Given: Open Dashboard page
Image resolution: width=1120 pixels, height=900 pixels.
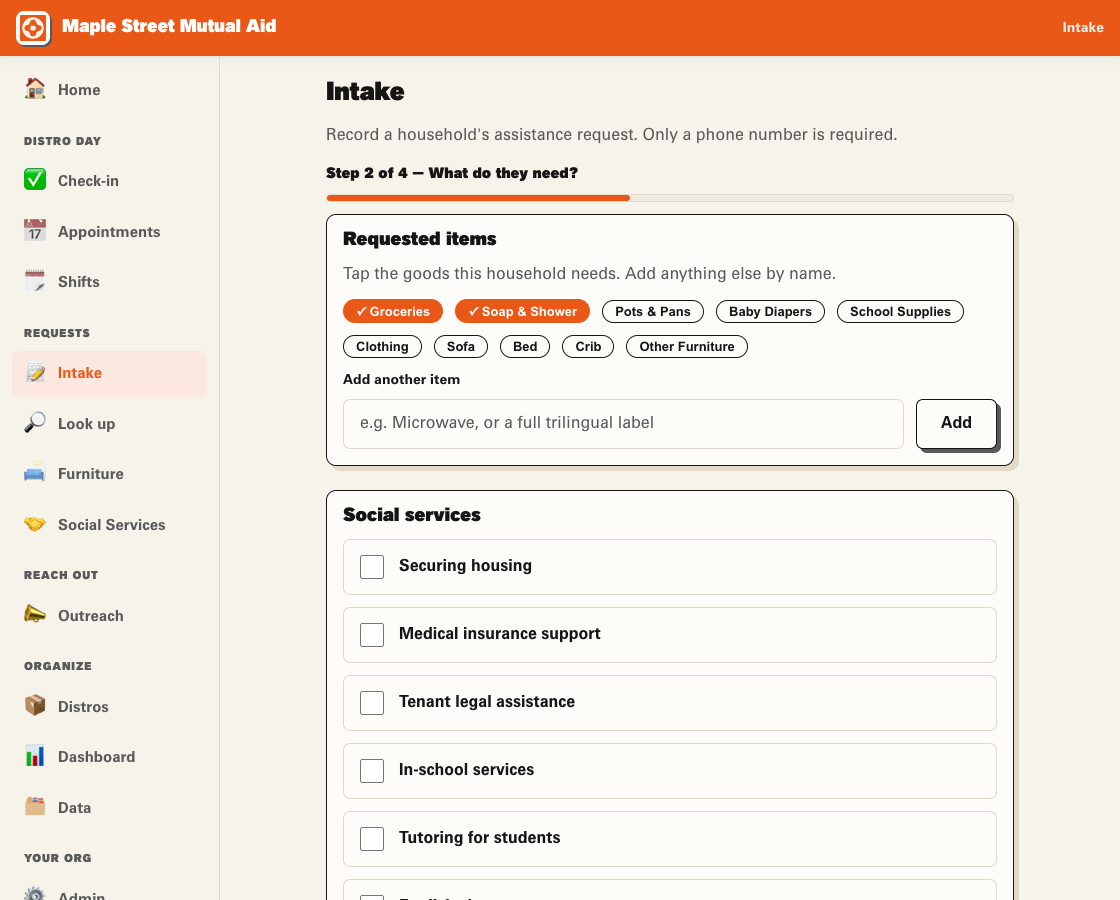Looking at the screenshot, I should pos(109,756).
